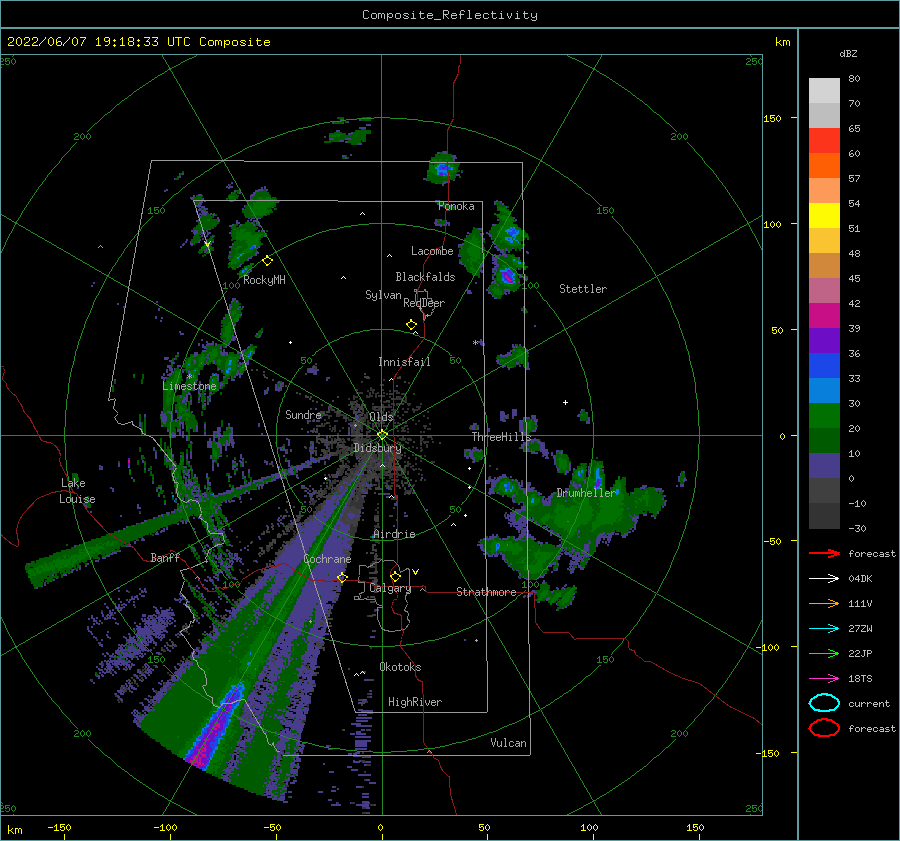Image resolution: width=900 pixels, height=841 pixels.
Task: Click the yellow V marker northeast of Calgary
Action: [x=416, y=572]
